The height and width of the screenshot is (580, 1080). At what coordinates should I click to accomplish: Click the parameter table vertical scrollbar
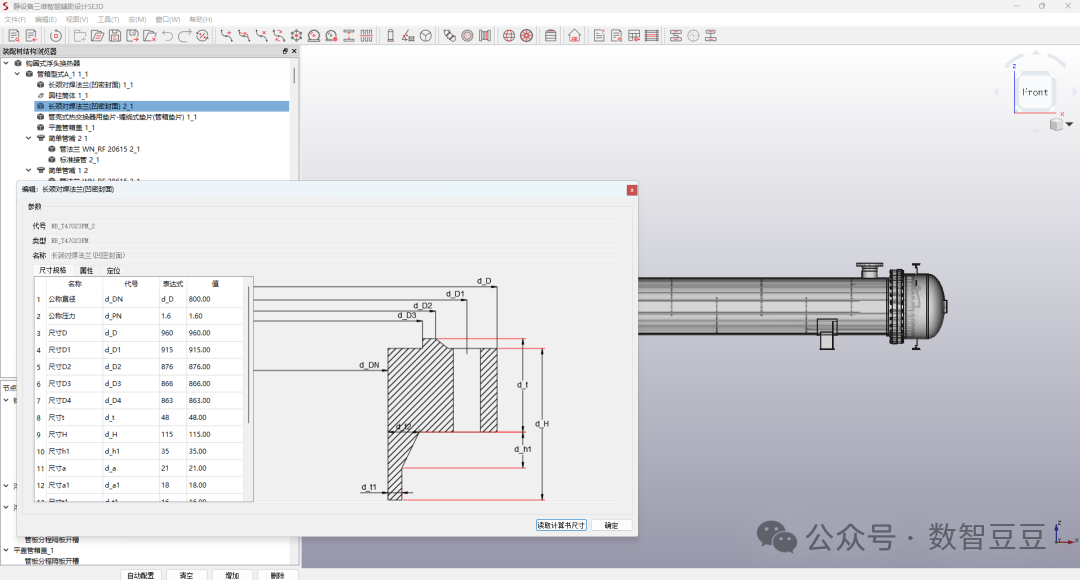(249, 354)
